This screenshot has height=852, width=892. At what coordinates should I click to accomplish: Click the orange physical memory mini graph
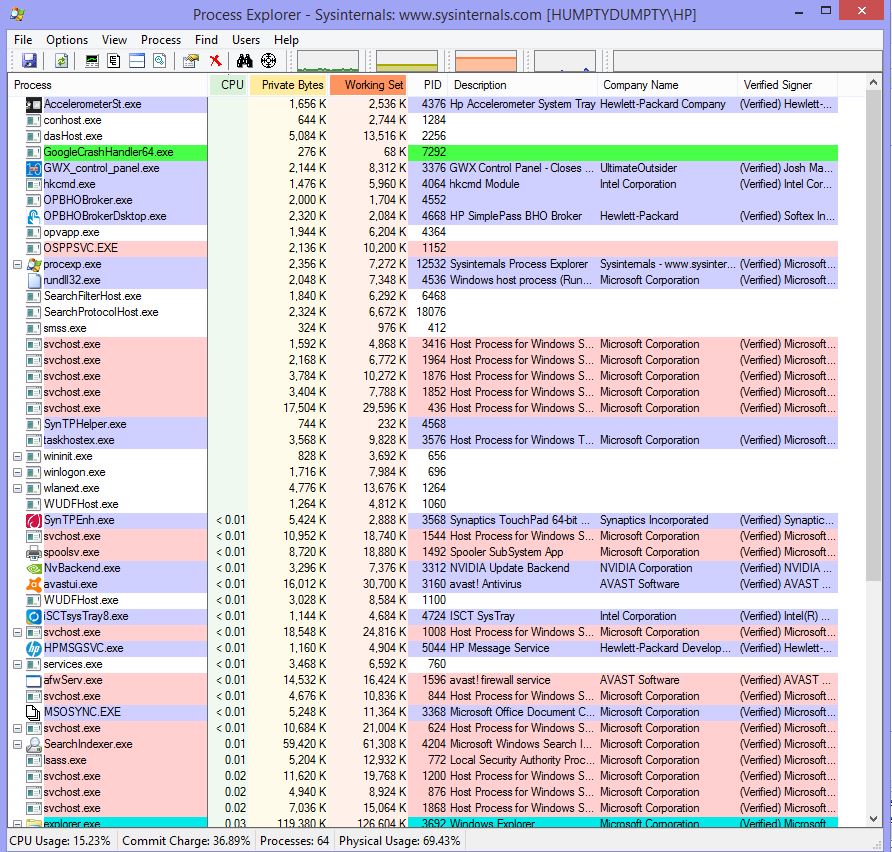pos(486,61)
